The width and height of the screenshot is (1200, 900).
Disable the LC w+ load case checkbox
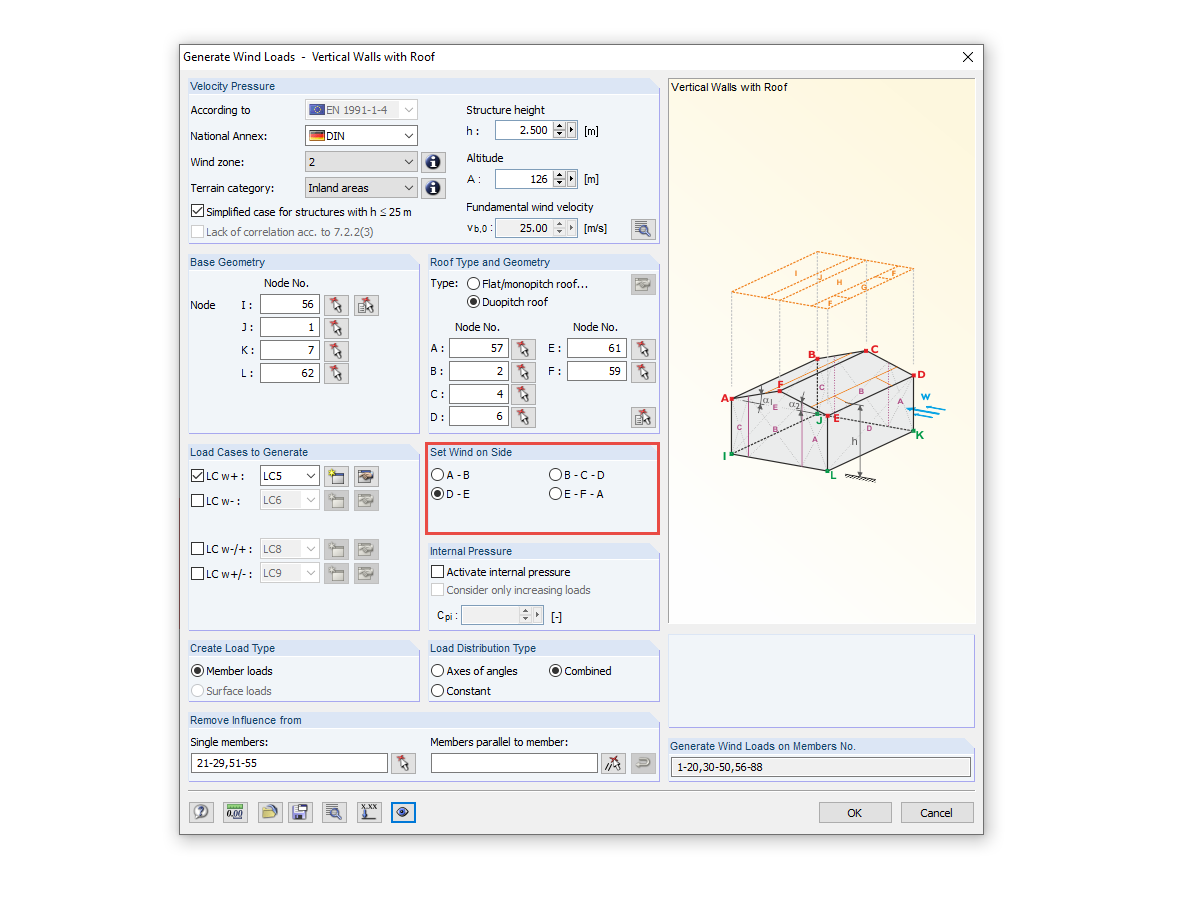(197, 476)
